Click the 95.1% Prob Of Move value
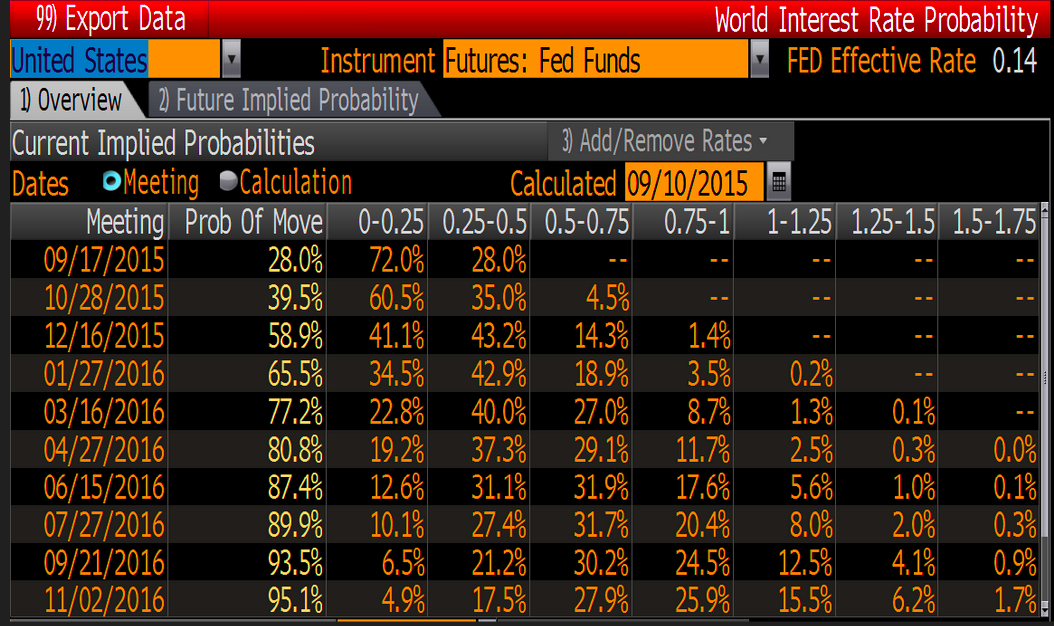 coord(296,600)
